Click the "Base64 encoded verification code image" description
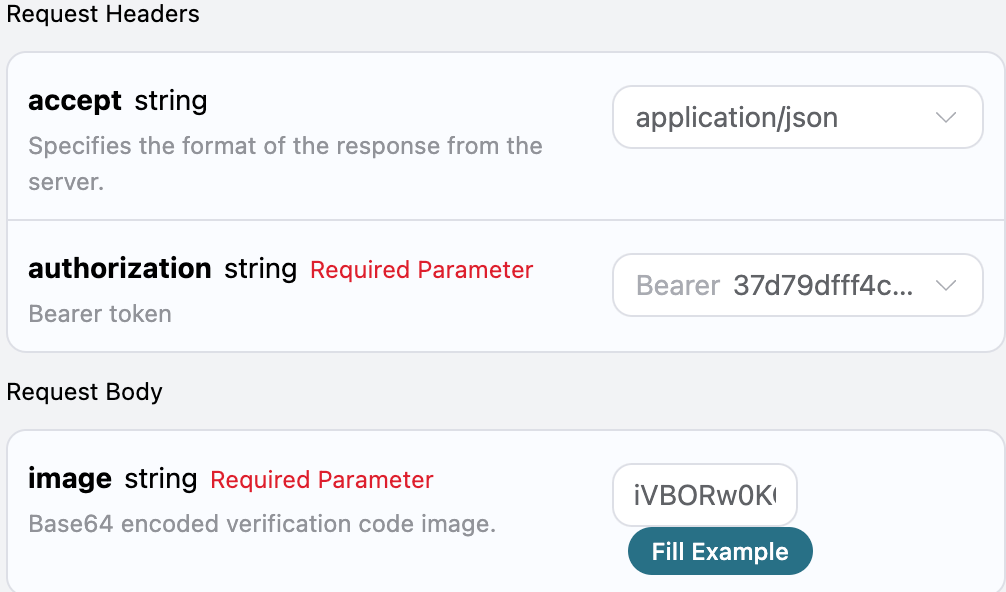This screenshot has width=1006, height=592. [x=262, y=524]
